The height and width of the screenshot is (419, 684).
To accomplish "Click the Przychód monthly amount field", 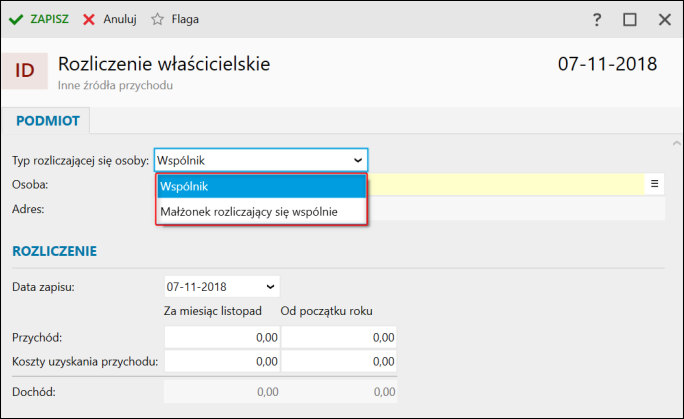I will [x=221, y=337].
